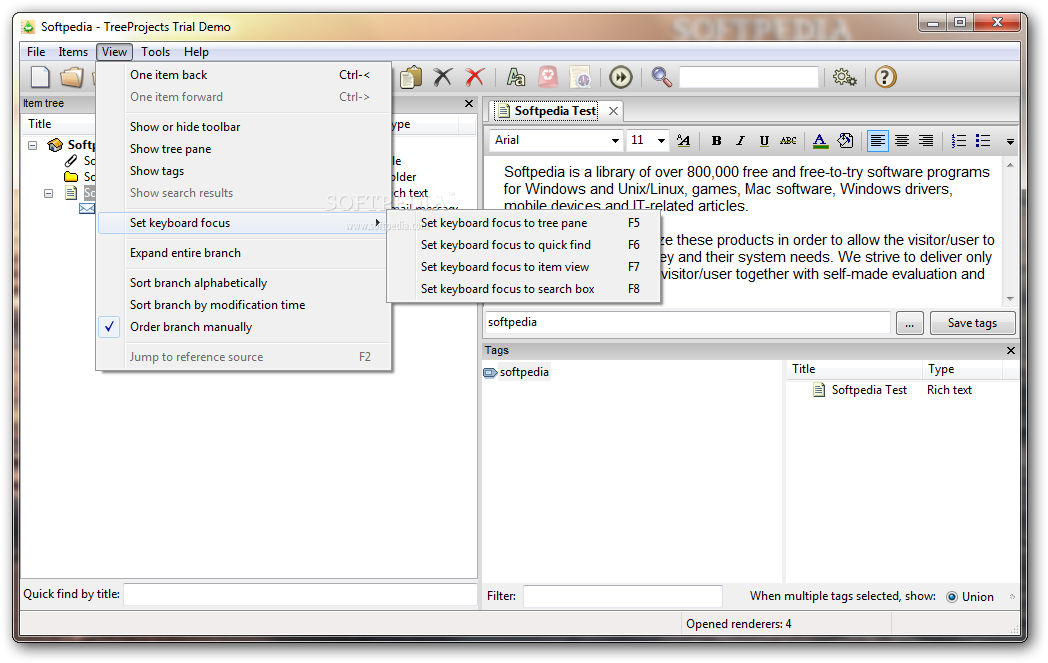Click the Quick find by title field
The height and width of the screenshot is (663, 1048).
point(300,594)
